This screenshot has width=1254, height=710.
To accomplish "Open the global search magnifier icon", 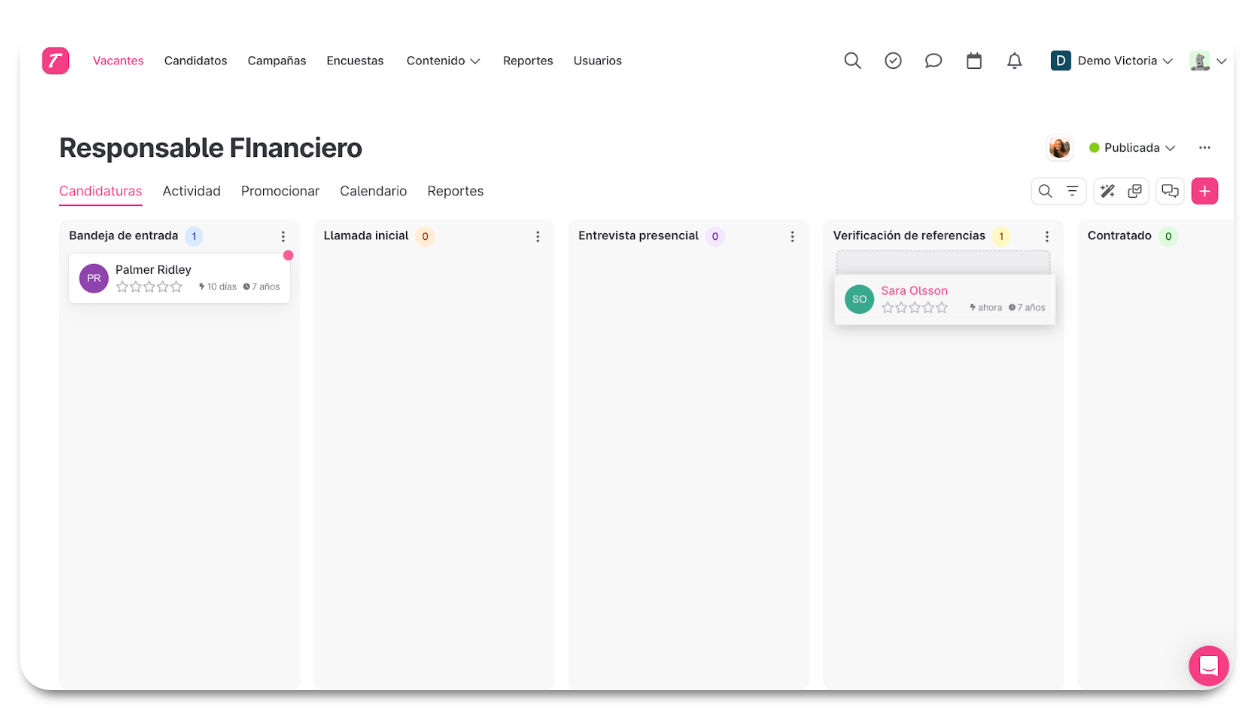I will (x=852, y=61).
